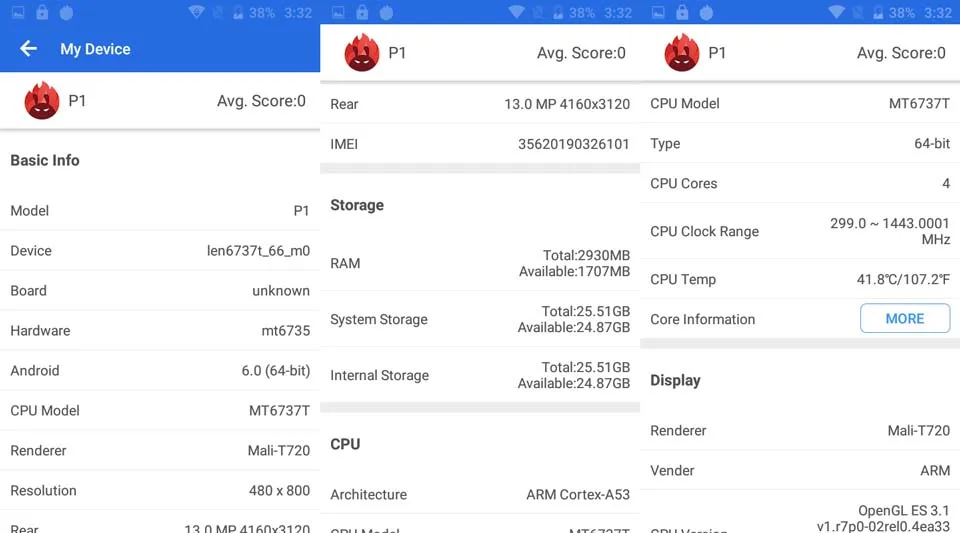This screenshot has height=533, width=960.
Task: Tap the Wi-Fi icon in right status bar
Action: 836,12
